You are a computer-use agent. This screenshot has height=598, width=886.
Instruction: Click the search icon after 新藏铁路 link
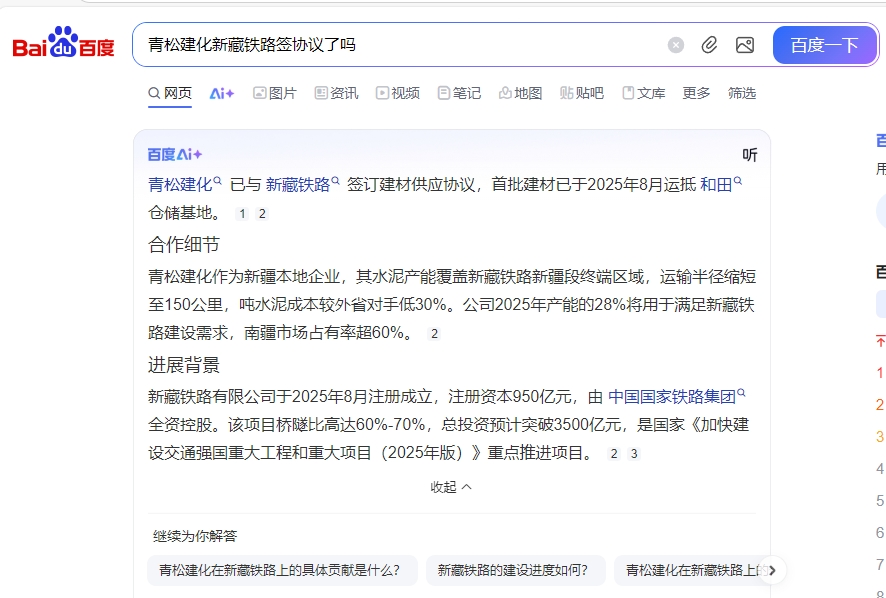pyautogui.click(x=336, y=181)
